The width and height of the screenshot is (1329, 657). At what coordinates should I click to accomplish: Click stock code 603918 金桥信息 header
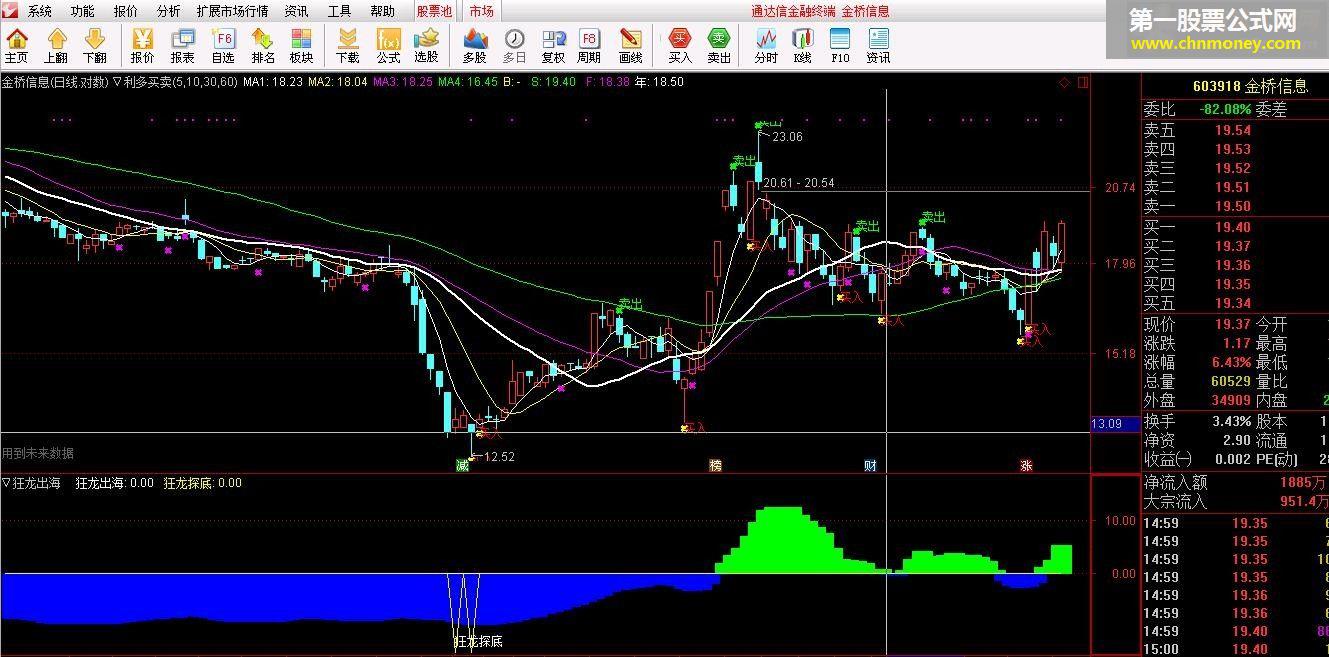pyautogui.click(x=1250, y=86)
